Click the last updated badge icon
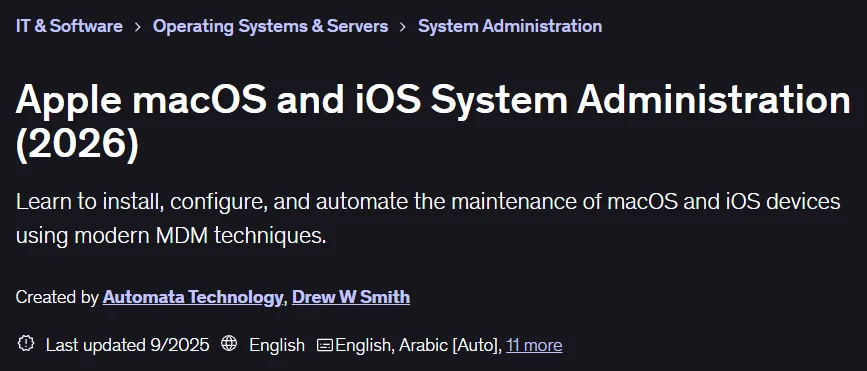The height and width of the screenshot is (371, 867). coord(25,343)
